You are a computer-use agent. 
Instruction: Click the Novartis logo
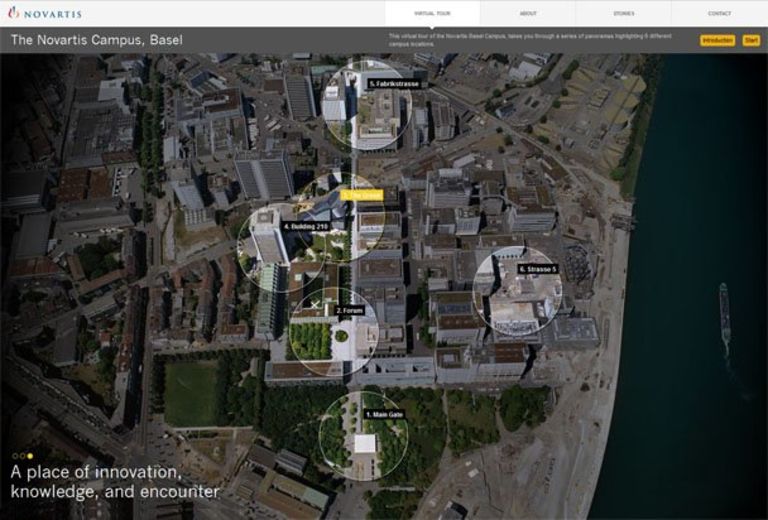45,13
